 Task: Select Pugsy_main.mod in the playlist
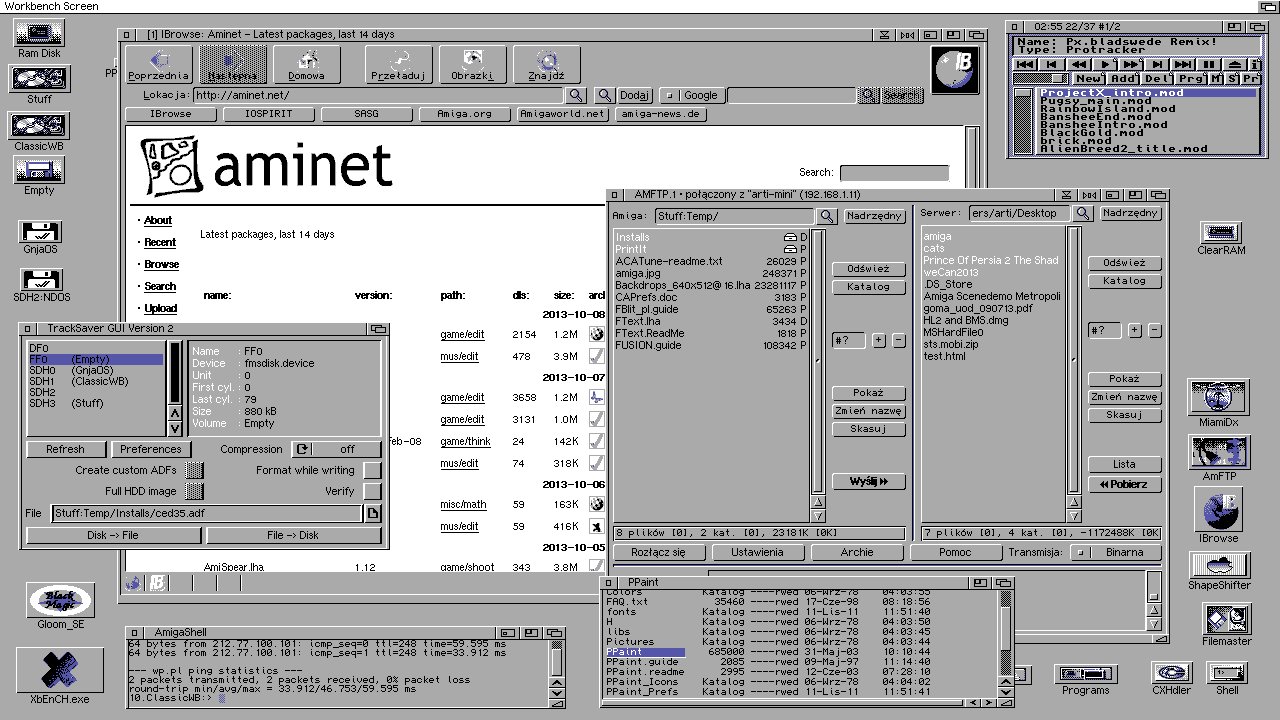pyautogui.click(x=1095, y=101)
